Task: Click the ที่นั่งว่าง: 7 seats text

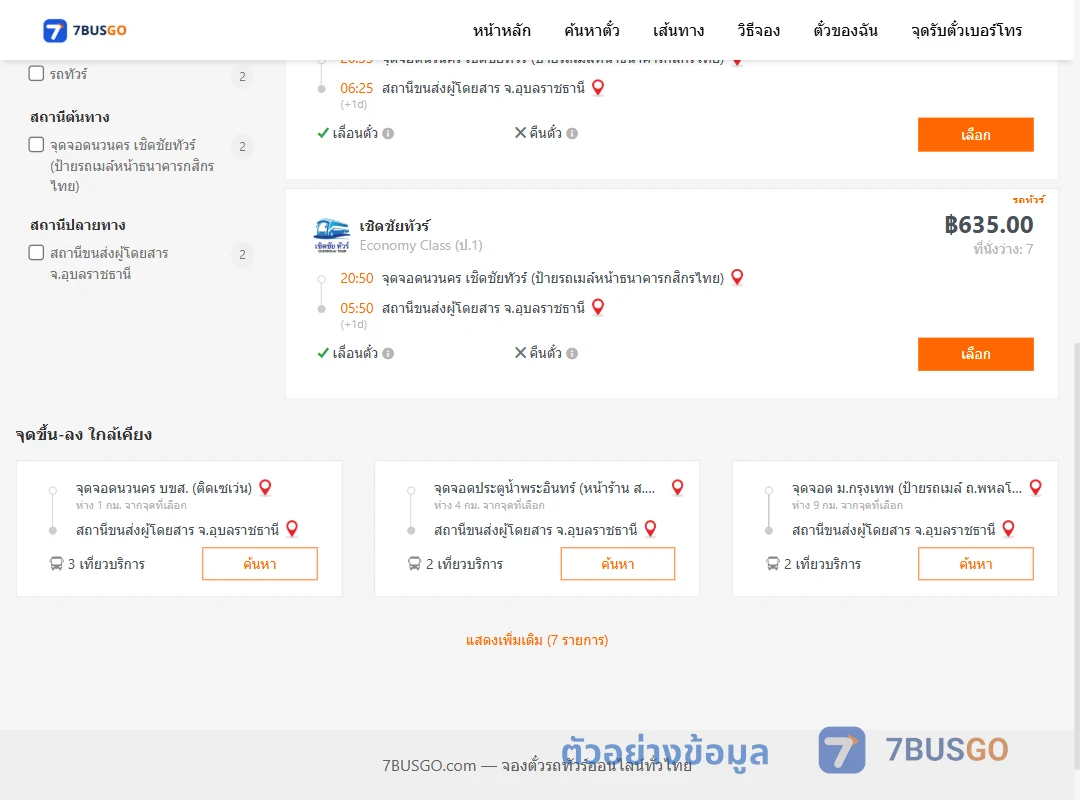Action: (x=1003, y=249)
